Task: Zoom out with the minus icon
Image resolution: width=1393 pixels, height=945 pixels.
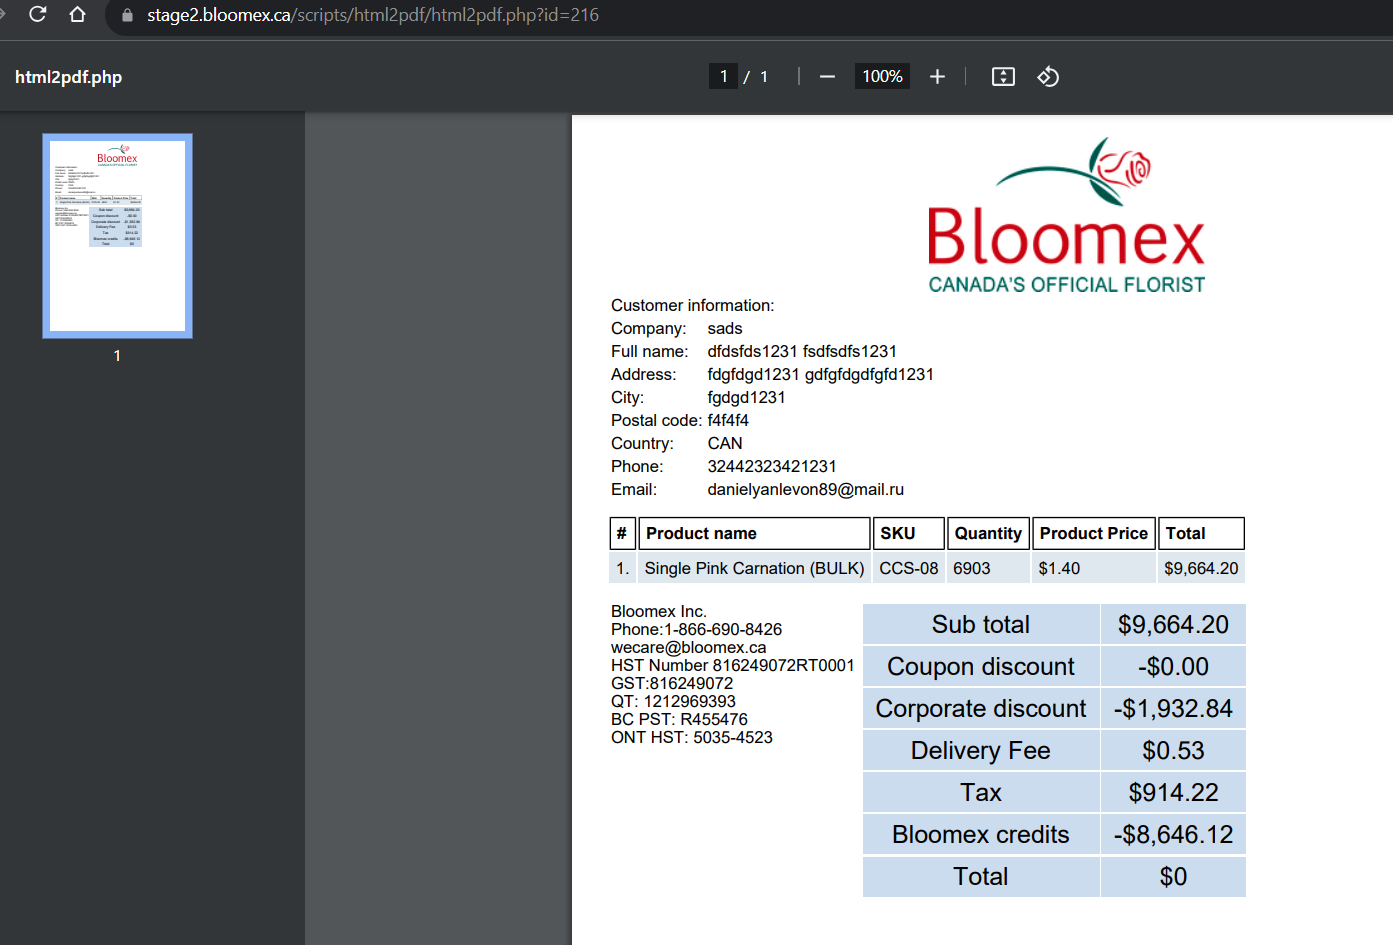Action: pyautogui.click(x=827, y=77)
